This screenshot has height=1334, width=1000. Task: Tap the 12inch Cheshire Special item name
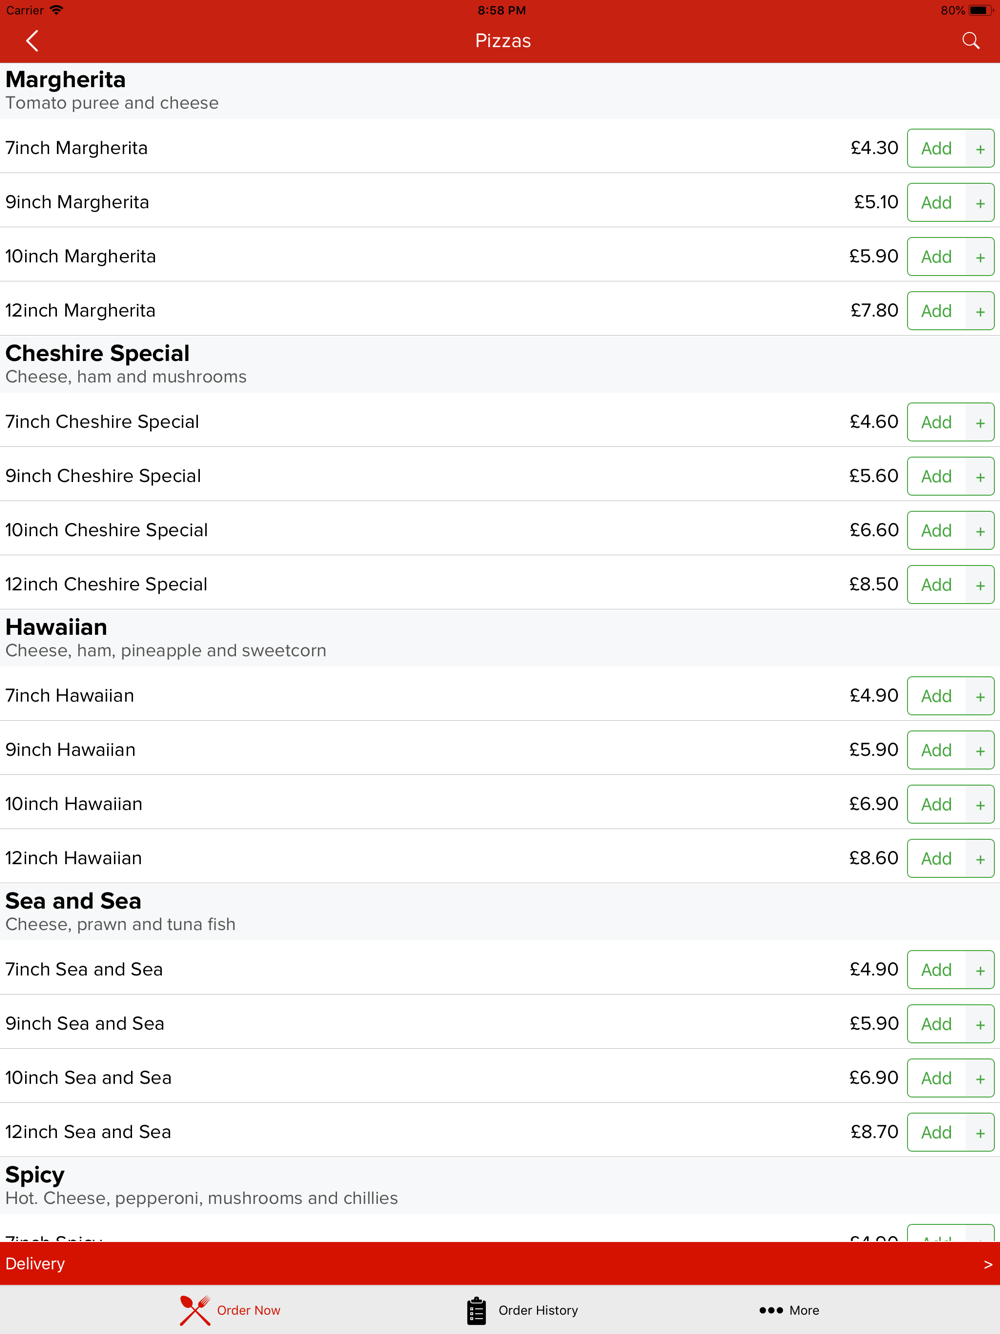pyautogui.click(x=106, y=585)
